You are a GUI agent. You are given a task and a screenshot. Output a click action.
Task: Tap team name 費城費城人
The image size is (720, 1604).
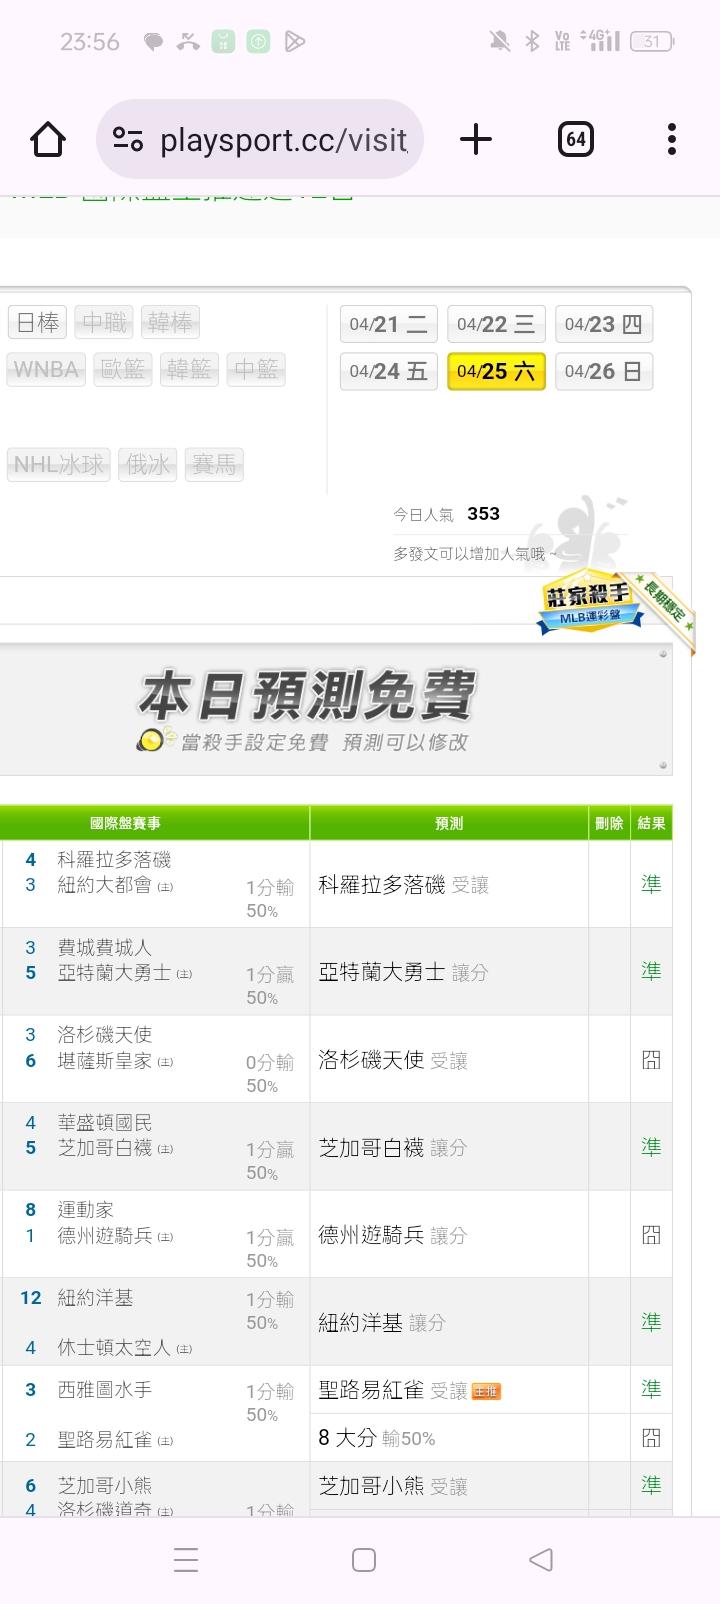tap(104, 947)
